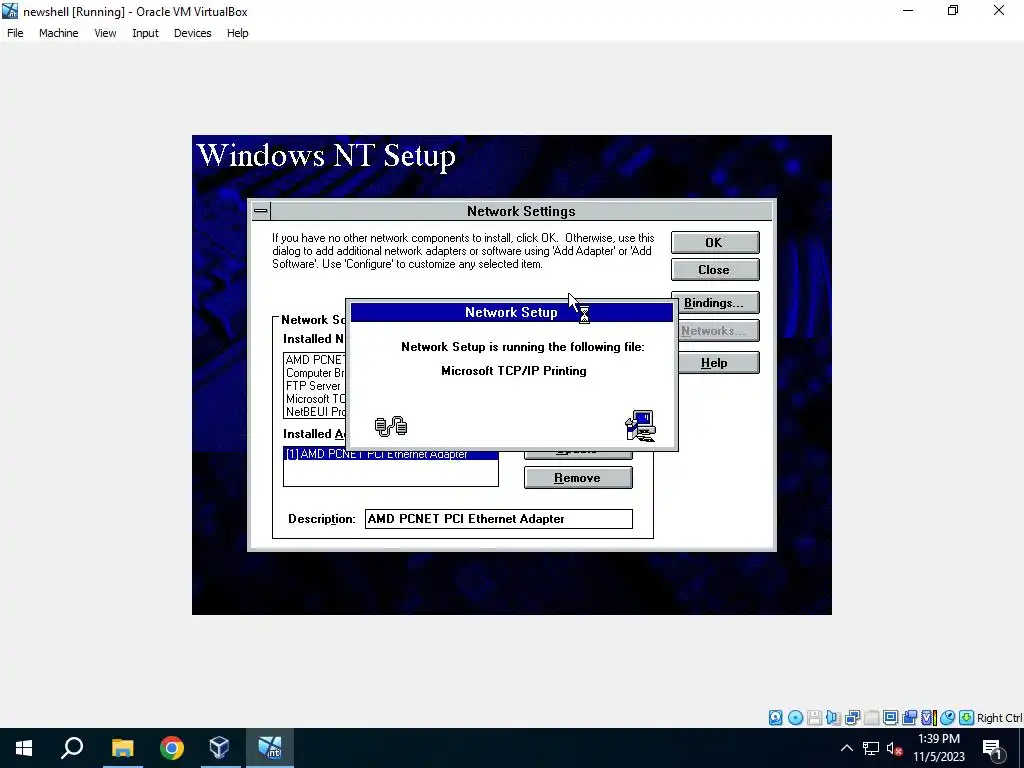Viewport: 1024px width, 768px height.
Task: Open the Devices menu
Action: 193,33
